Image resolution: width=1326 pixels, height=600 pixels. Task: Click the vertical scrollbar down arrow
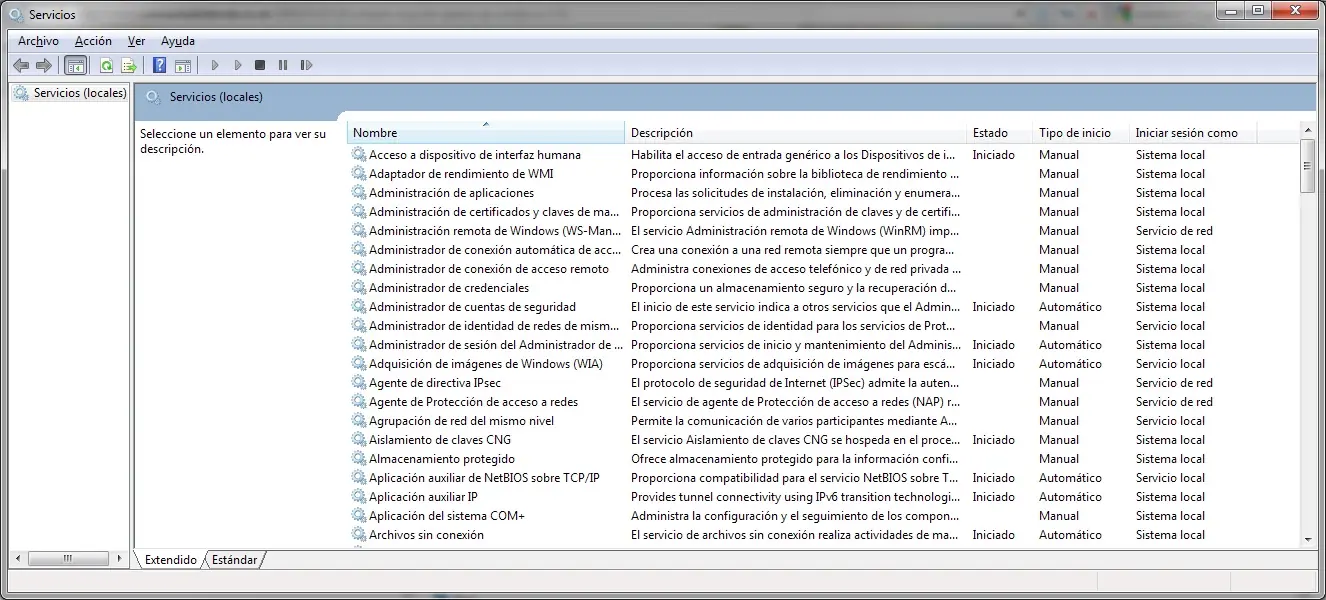(1307, 539)
